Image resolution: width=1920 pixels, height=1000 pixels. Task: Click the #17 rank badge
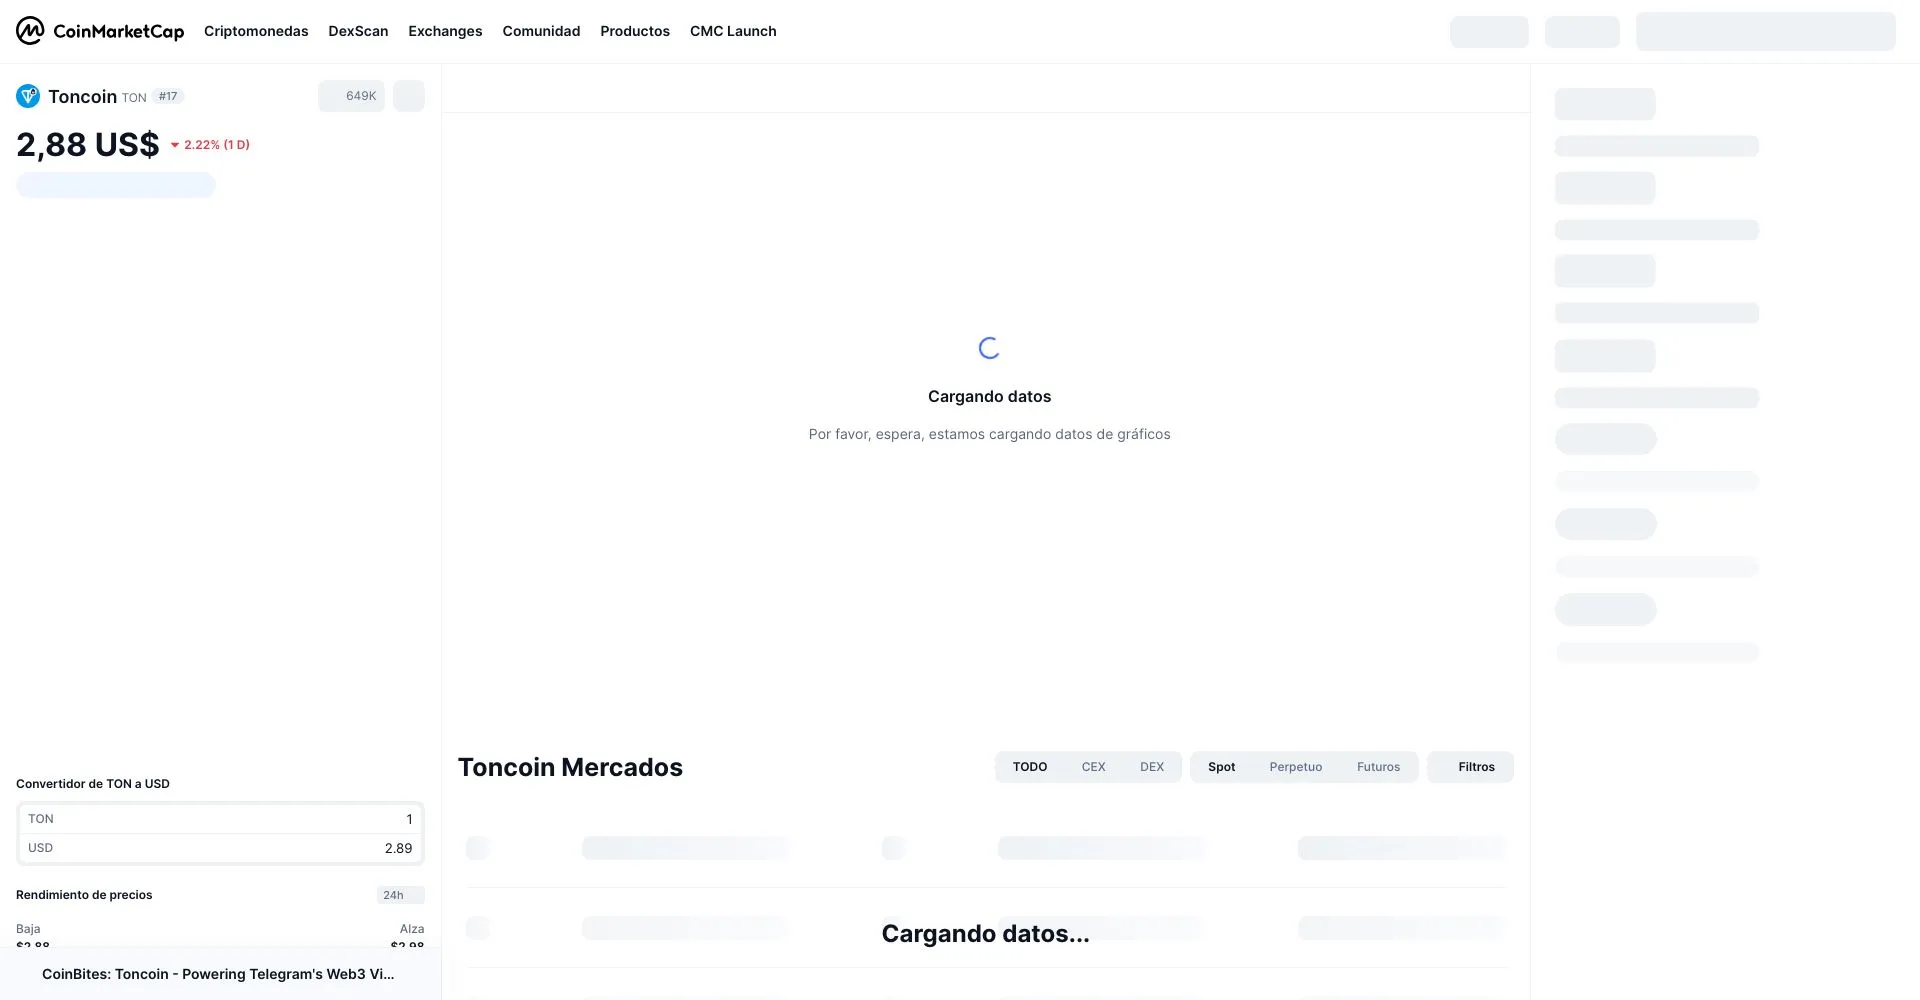(168, 97)
